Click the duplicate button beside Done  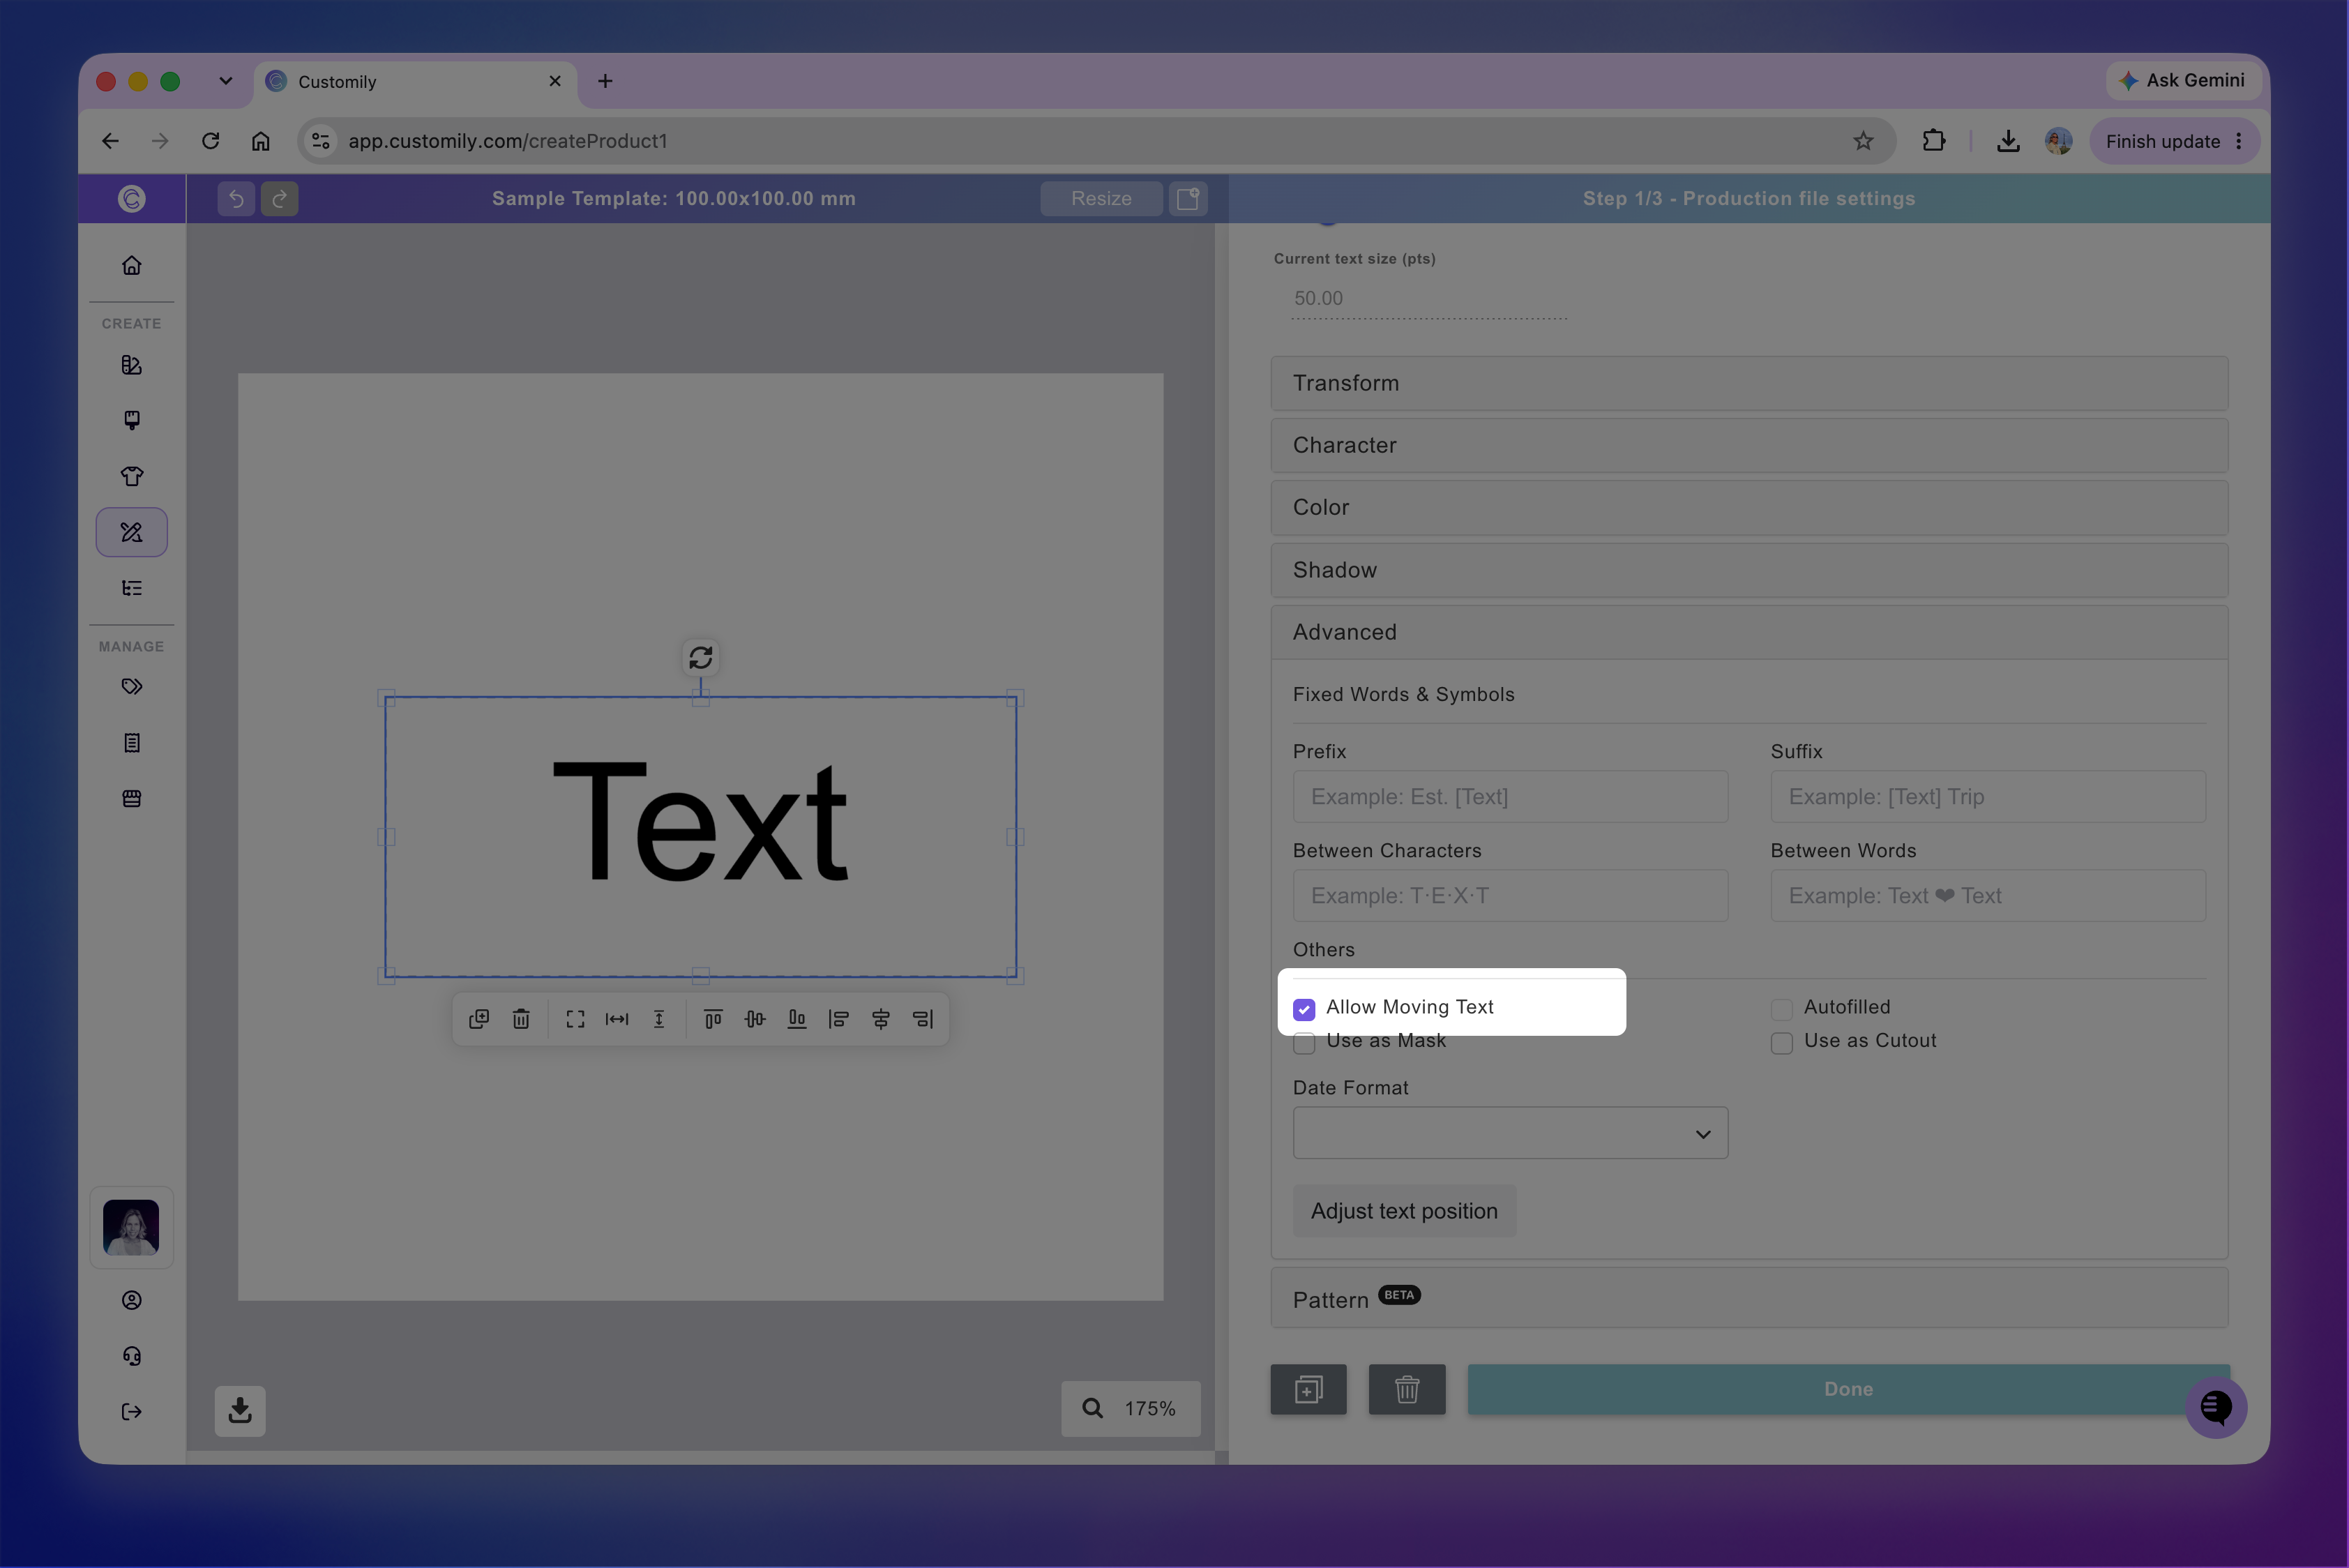pos(1308,1389)
